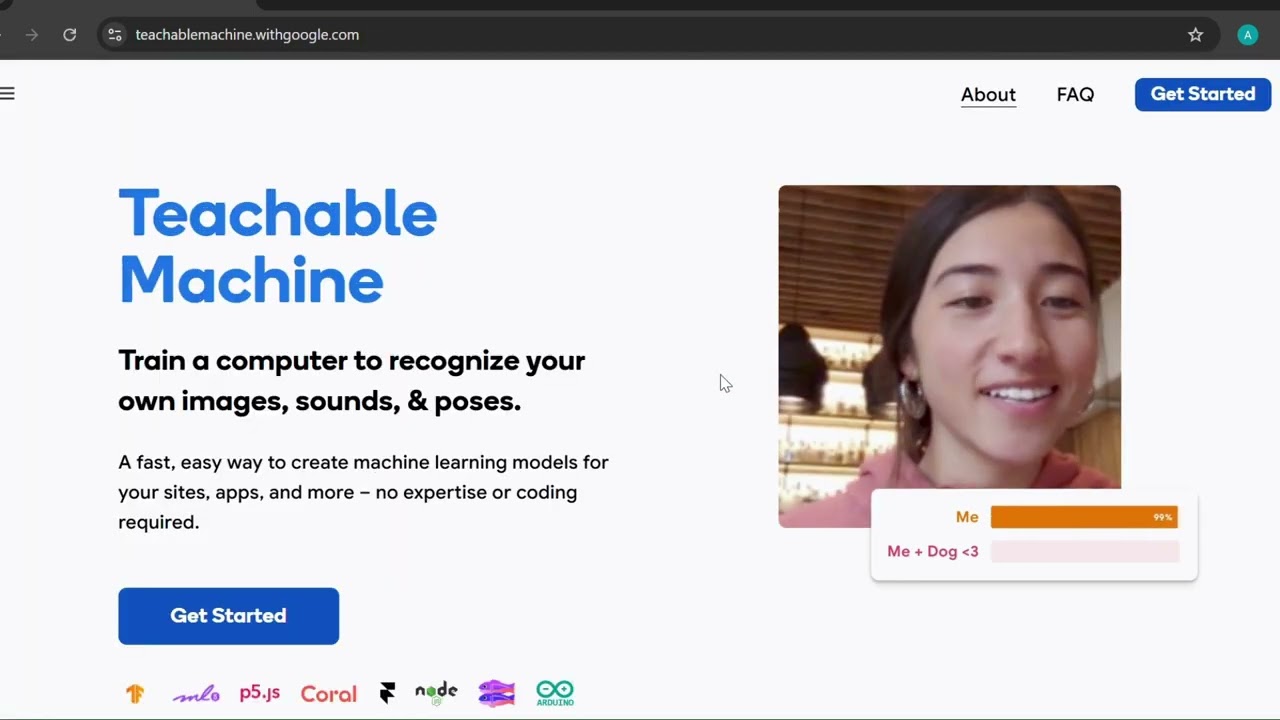Click the "A fast, easy way" paragraph

(x=363, y=492)
